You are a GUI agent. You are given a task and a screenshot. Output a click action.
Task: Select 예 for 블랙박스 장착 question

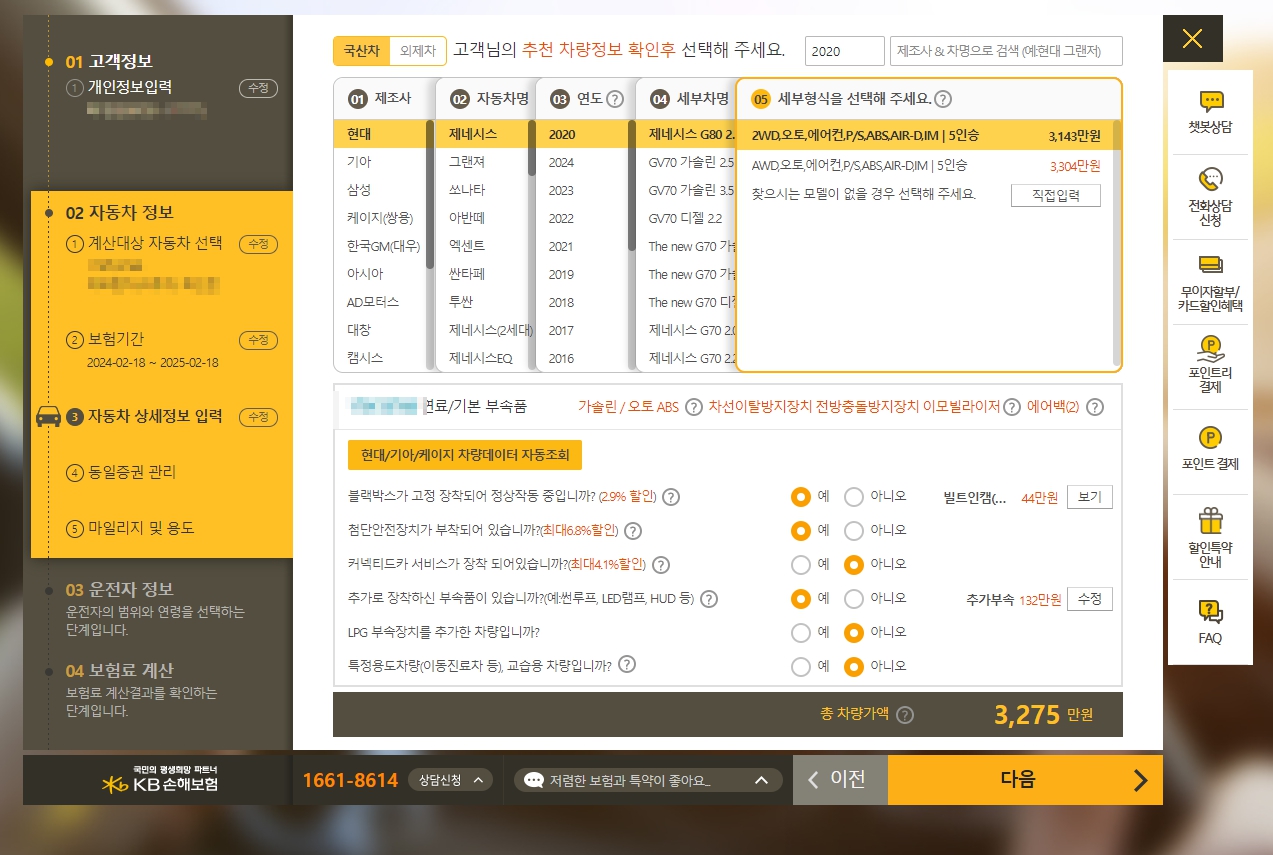(800, 497)
